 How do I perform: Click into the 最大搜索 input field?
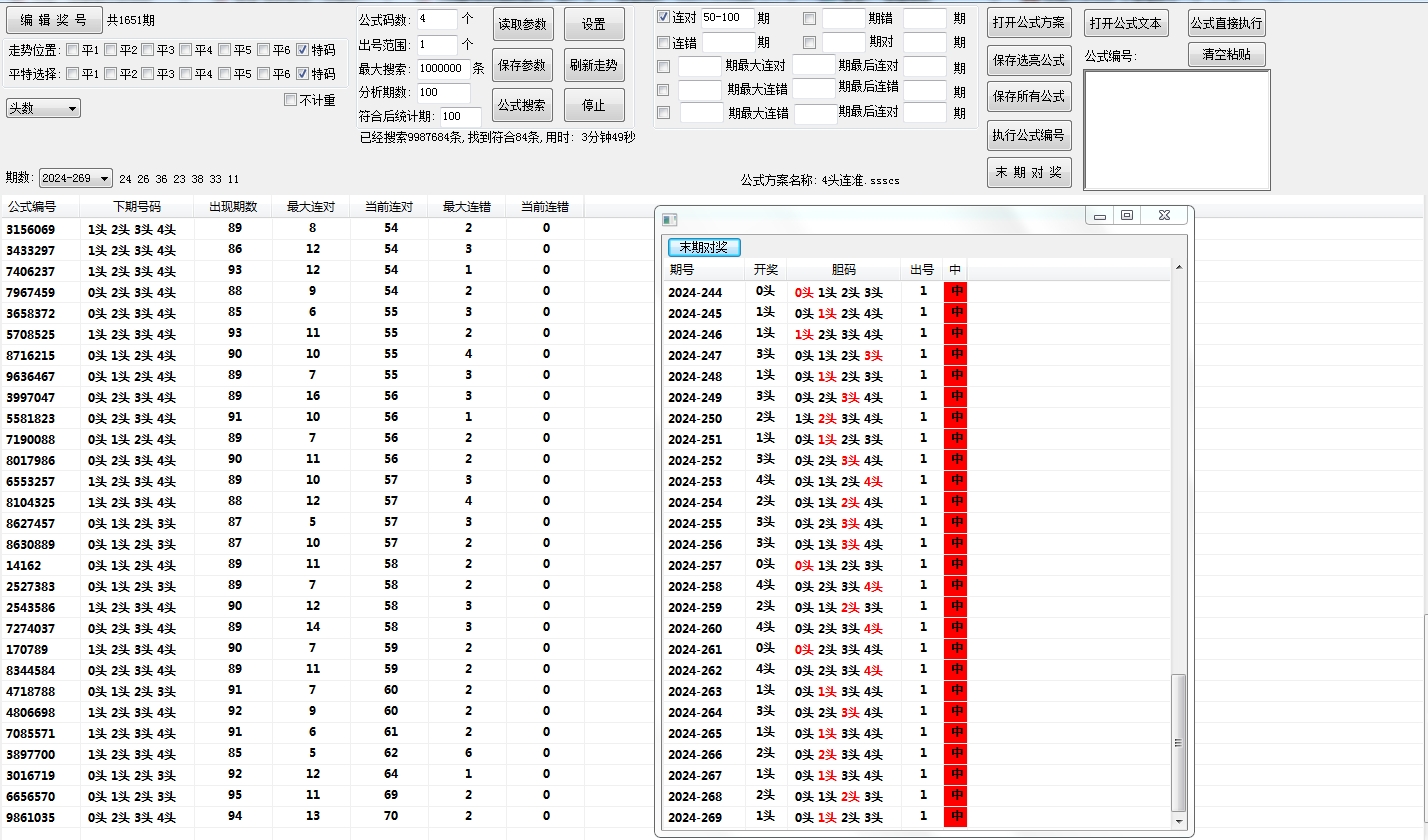pyautogui.click(x=442, y=68)
